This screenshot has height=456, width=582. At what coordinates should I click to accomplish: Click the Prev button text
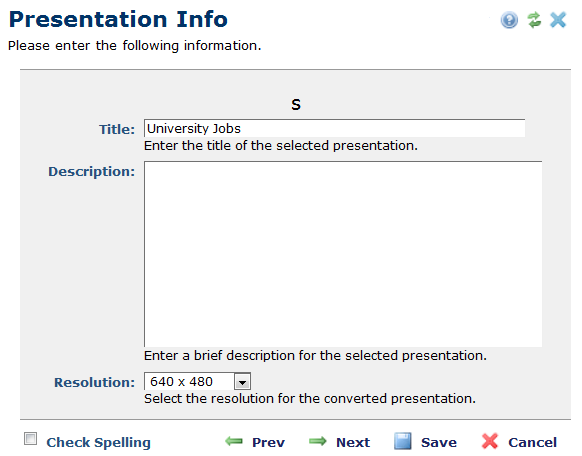tap(268, 442)
